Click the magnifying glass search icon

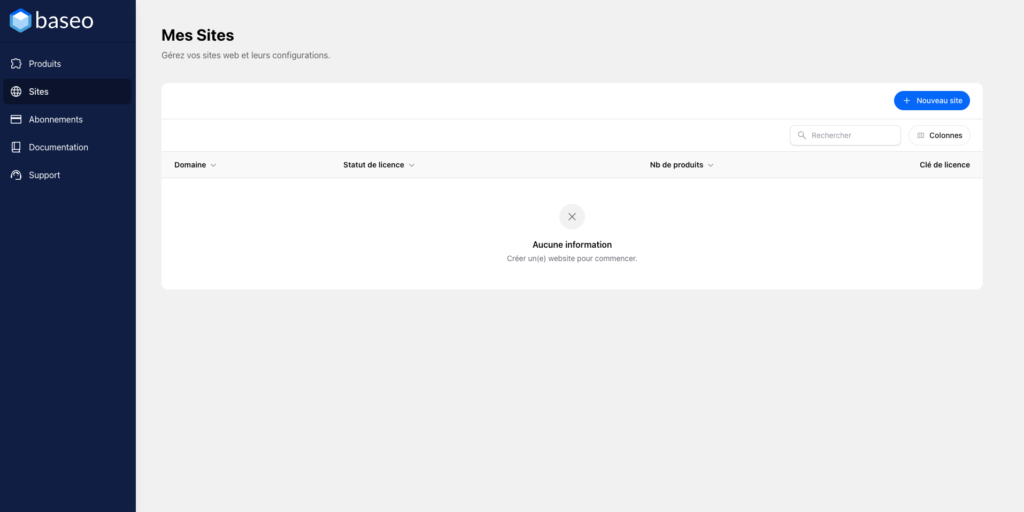coord(802,135)
